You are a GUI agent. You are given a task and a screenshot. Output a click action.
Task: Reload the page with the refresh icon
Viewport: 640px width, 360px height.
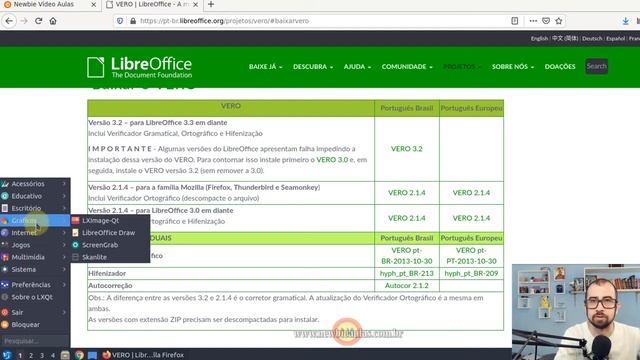tap(38, 21)
